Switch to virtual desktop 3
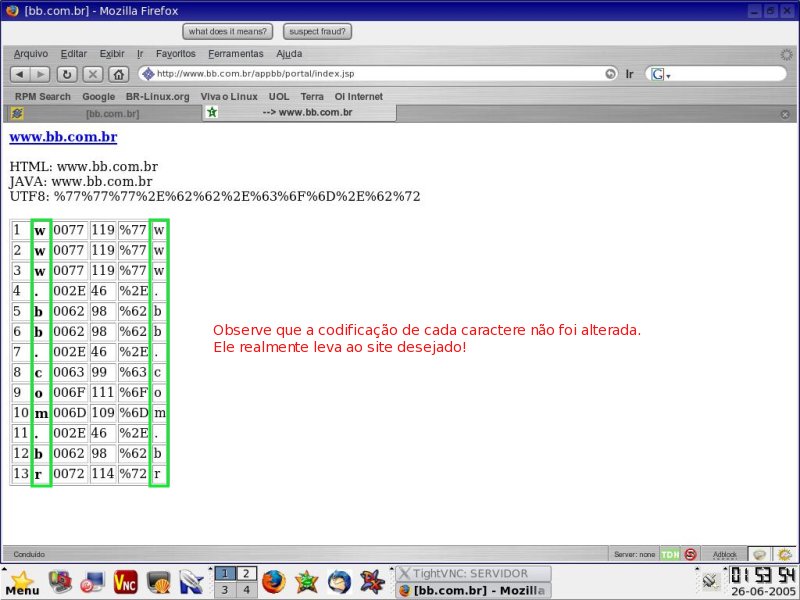 pos(225,590)
